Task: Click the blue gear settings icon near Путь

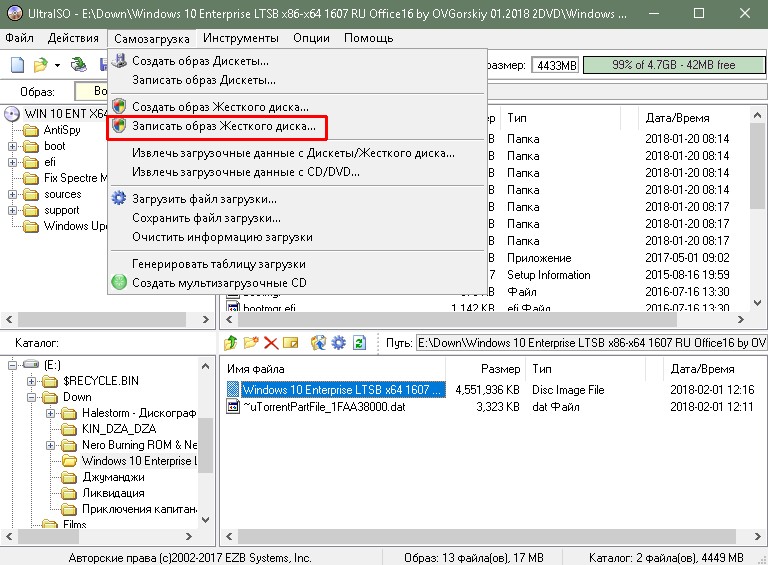Action: [x=338, y=343]
